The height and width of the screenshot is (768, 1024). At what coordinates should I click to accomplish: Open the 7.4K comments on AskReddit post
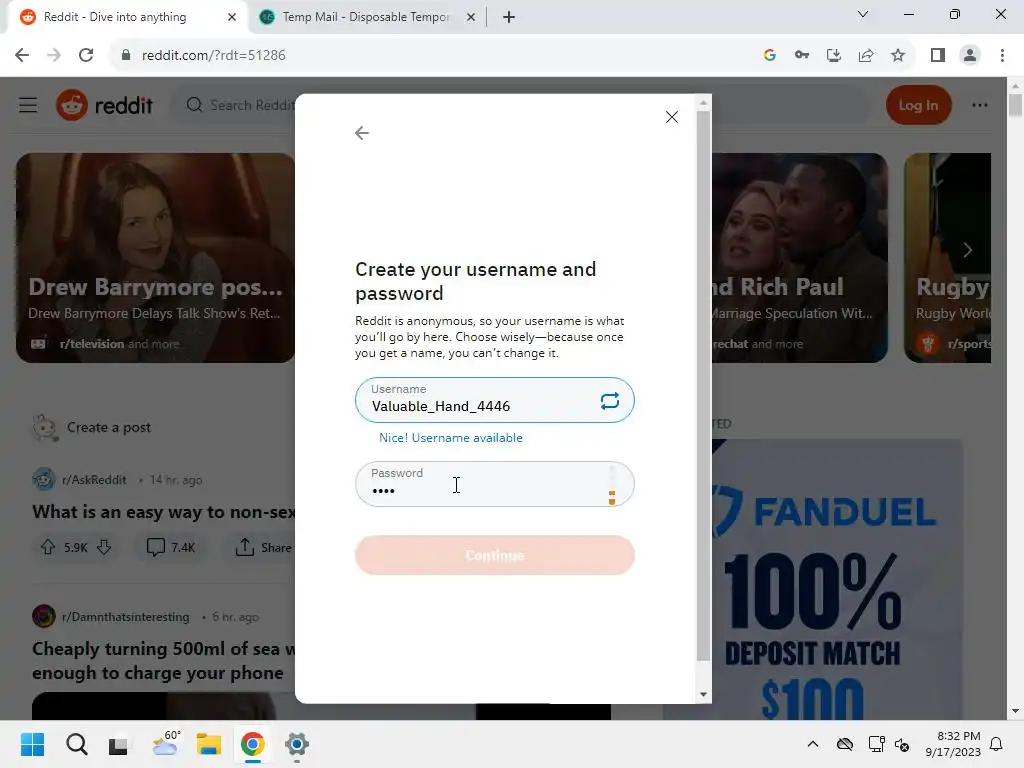pyautogui.click(x=170, y=547)
